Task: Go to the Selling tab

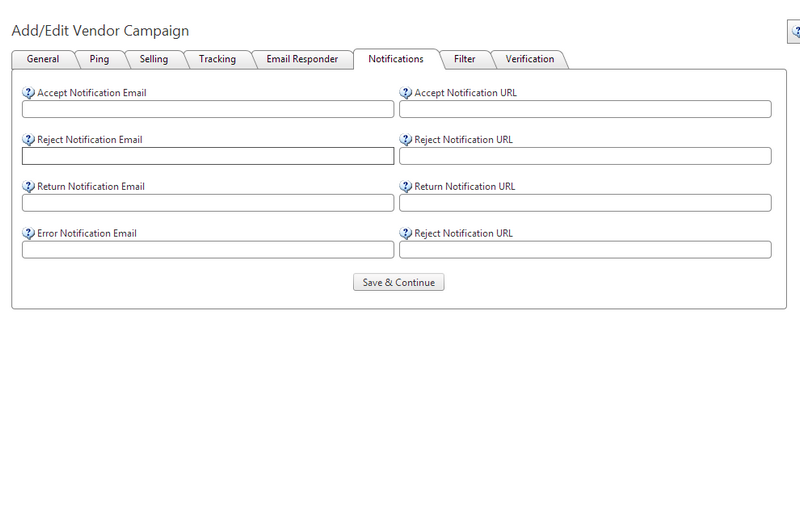Action: (x=153, y=59)
